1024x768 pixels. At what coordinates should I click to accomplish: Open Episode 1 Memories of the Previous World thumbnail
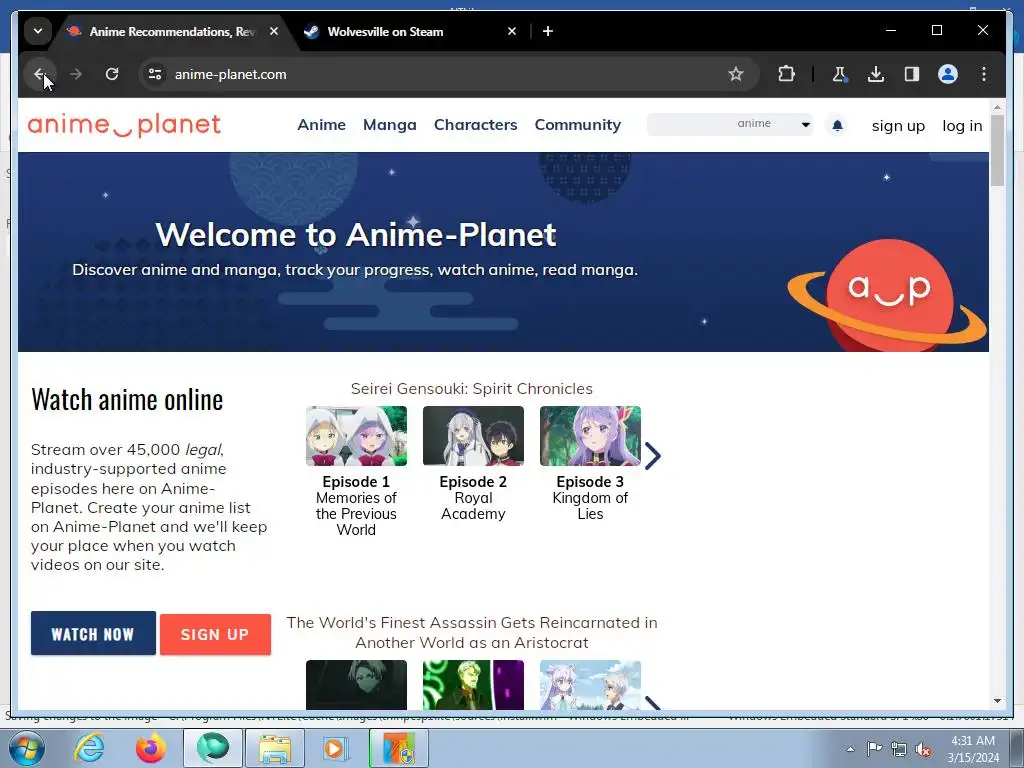(356, 436)
